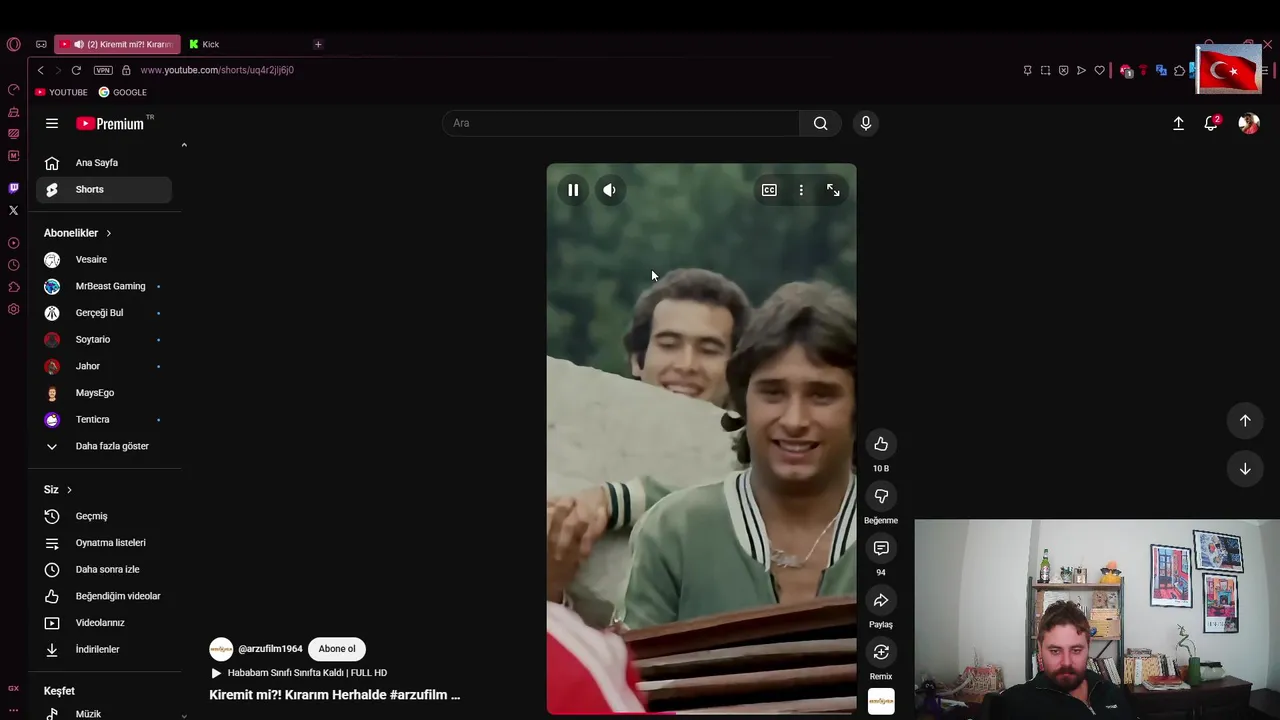This screenshot has width=1280, height=720.
Task: Open Opera sidebar settings gear
Action: point(13,309)
